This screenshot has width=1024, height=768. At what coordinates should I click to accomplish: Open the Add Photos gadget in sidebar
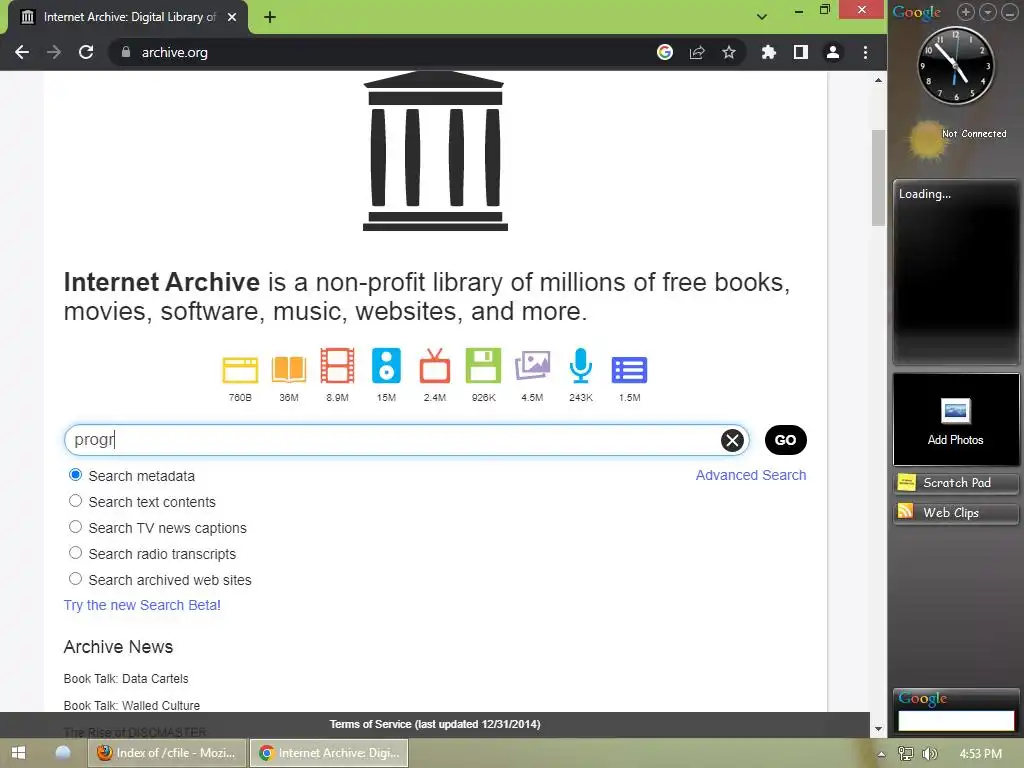tap(955, 420)
